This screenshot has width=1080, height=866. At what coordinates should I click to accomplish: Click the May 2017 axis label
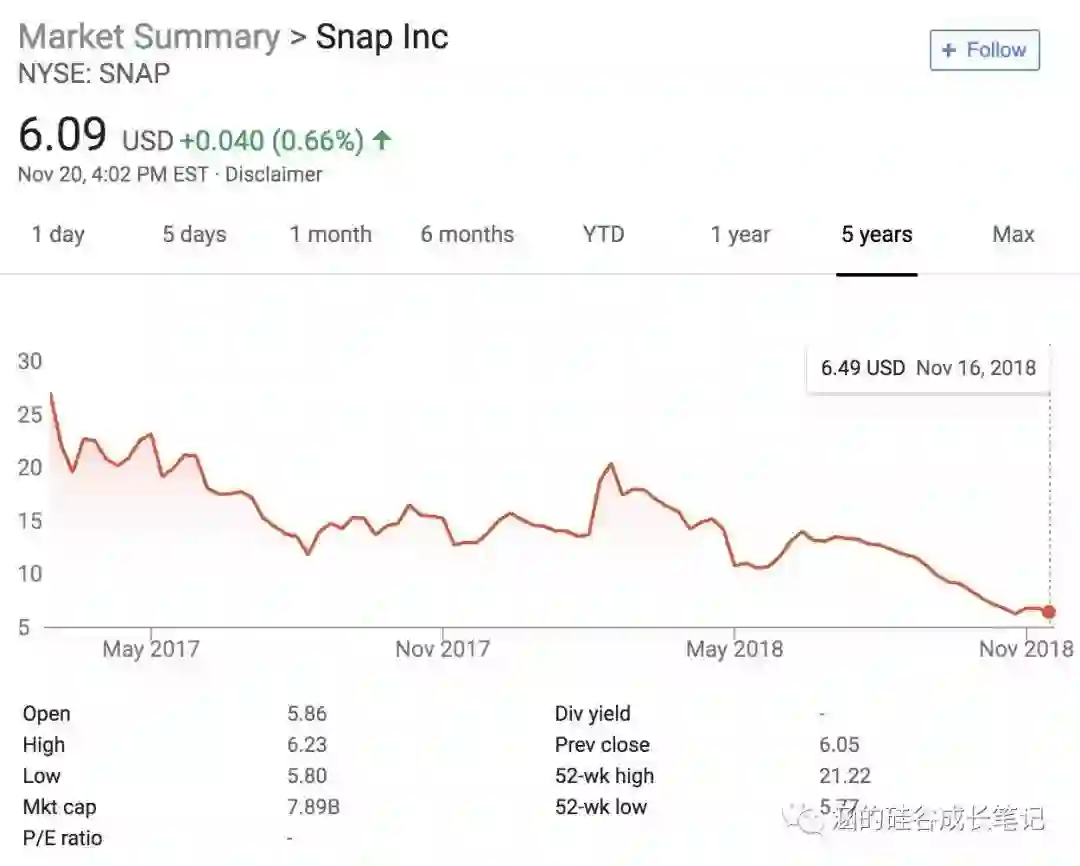coord(151,649)
